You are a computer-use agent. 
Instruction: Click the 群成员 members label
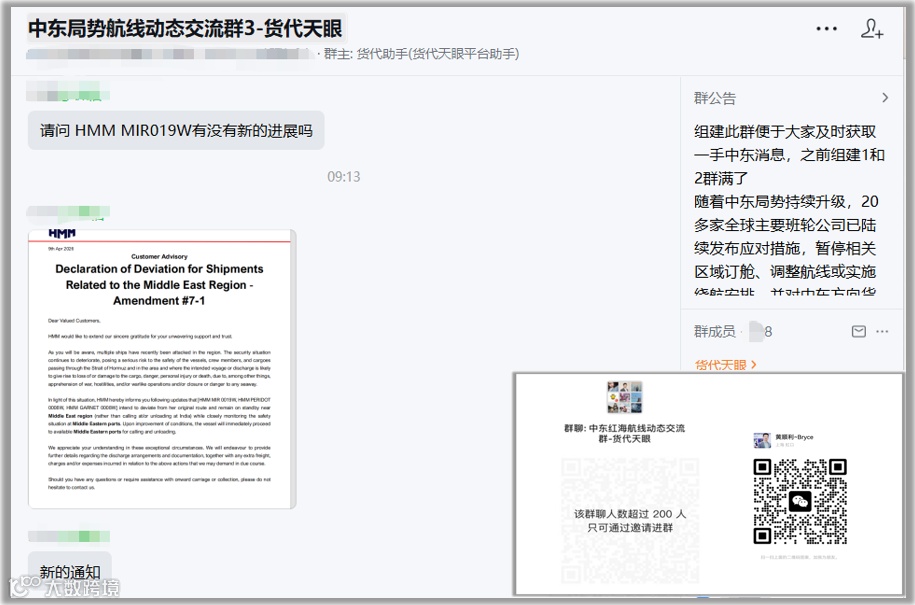pos(714,331)
